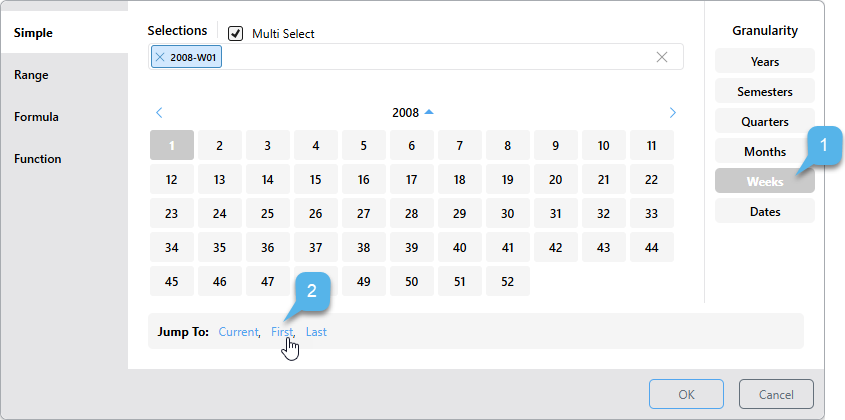
Task: Set granularity to Quarters
Action: [x=765, y=121]
